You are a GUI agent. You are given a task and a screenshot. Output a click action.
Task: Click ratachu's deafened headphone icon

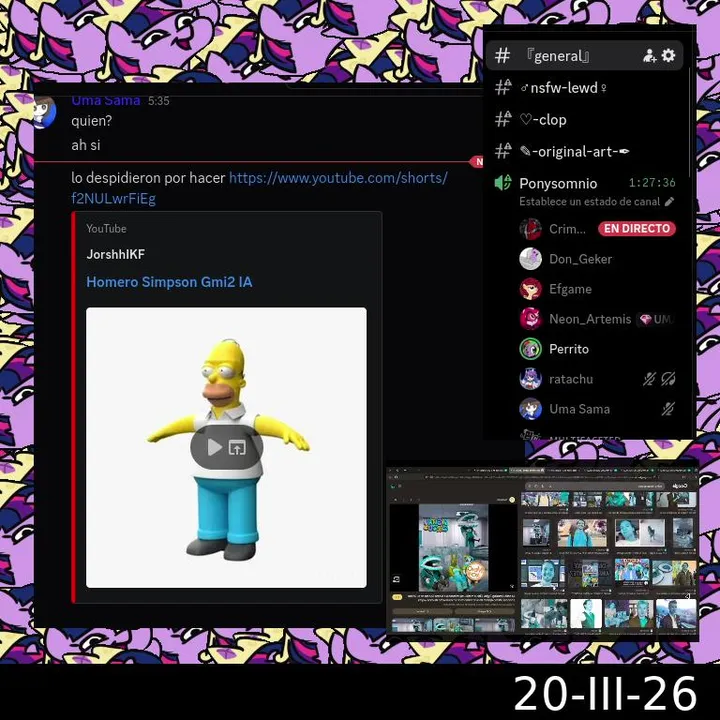[668, 379]
